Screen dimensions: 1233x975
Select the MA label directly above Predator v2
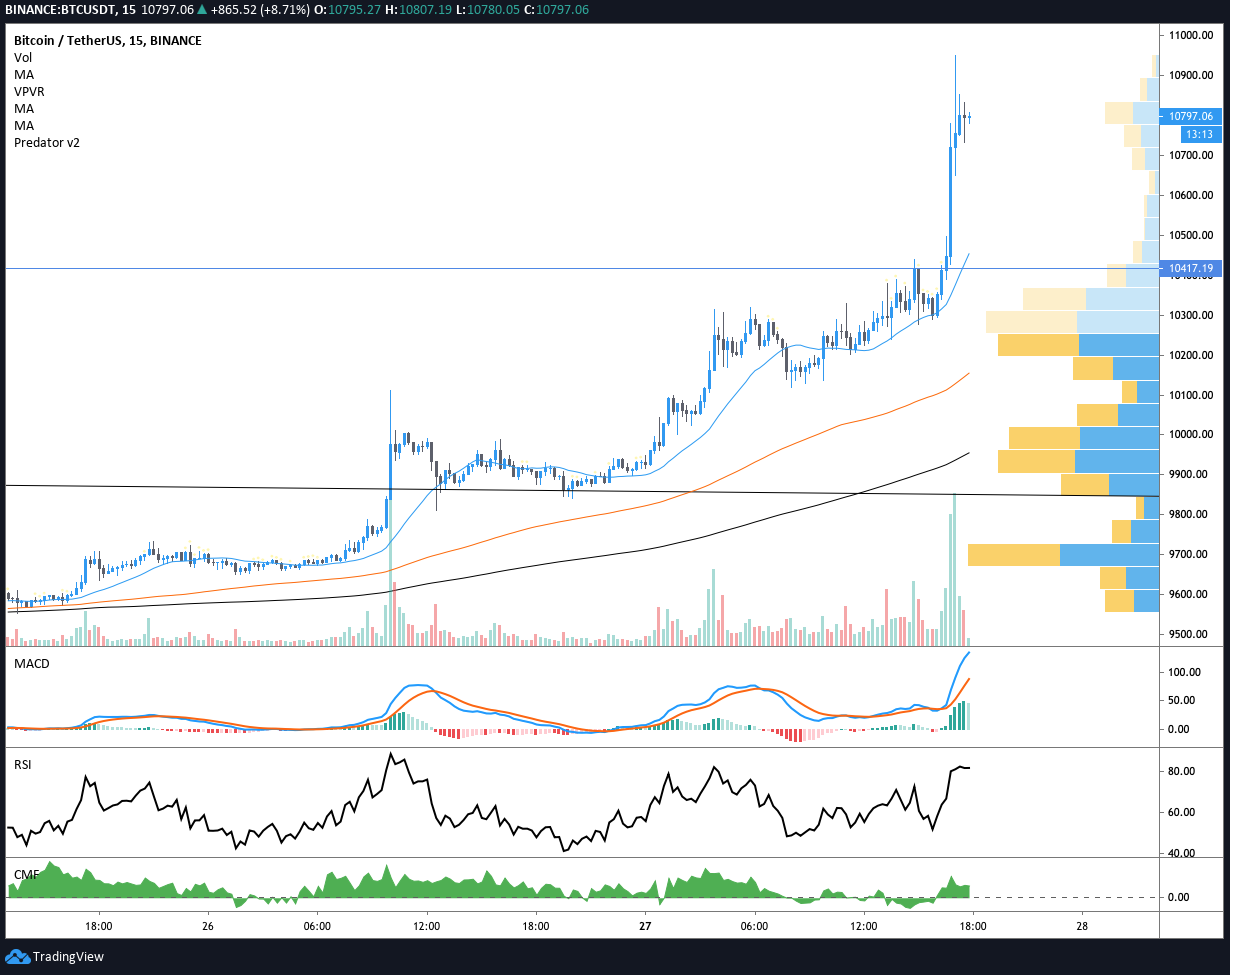pyautogui.click(x=24, y=126)
